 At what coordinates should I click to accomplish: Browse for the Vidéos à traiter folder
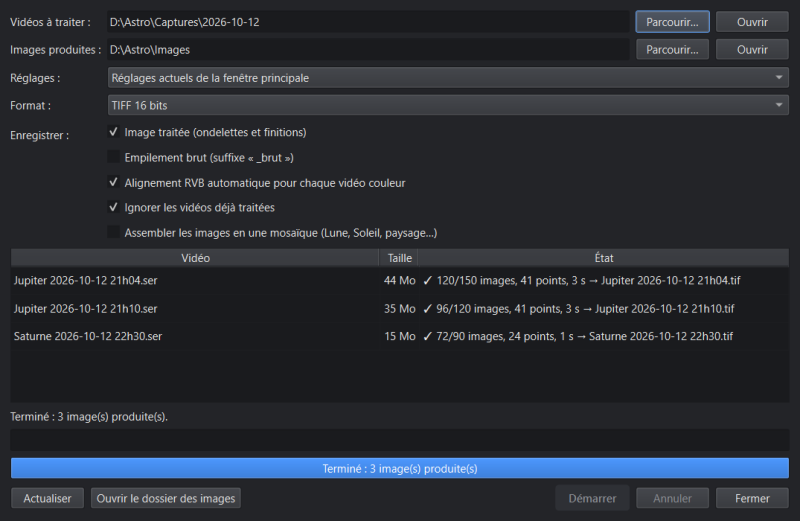[x=672, y=22]
